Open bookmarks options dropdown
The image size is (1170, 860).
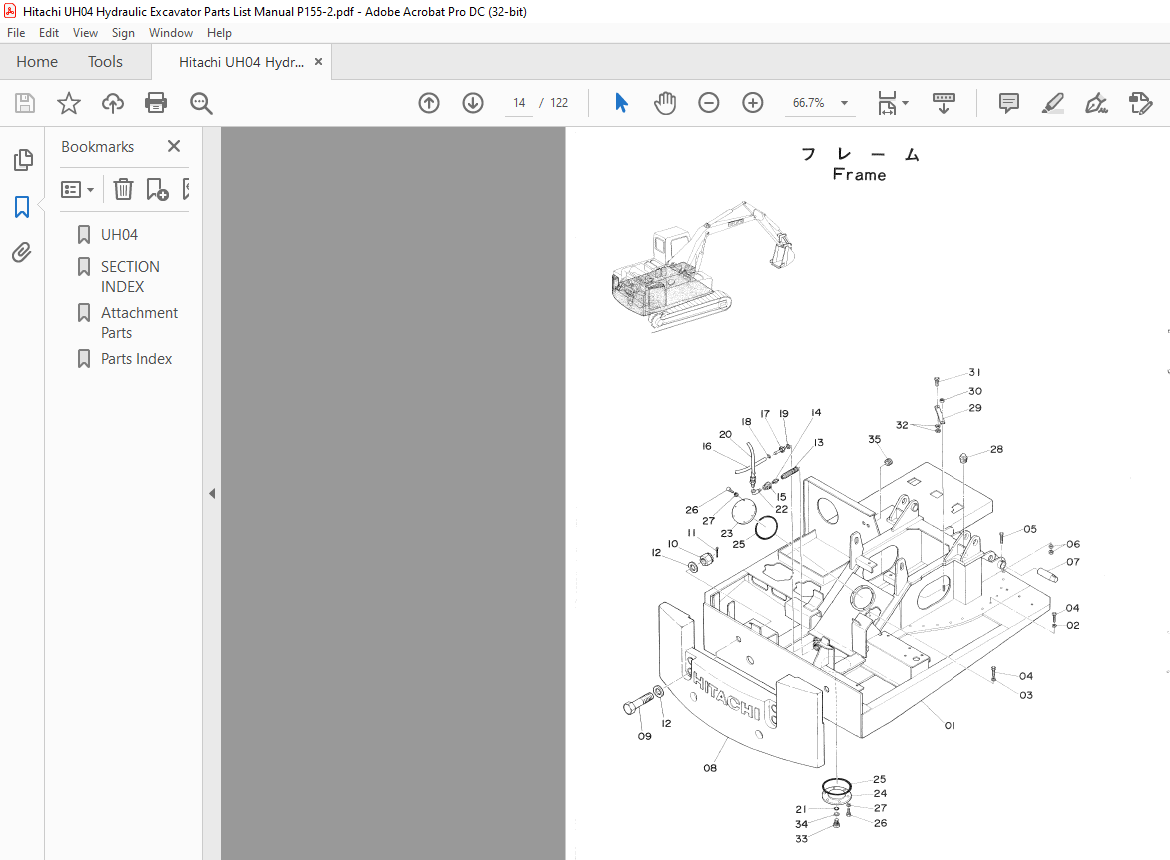78,189
